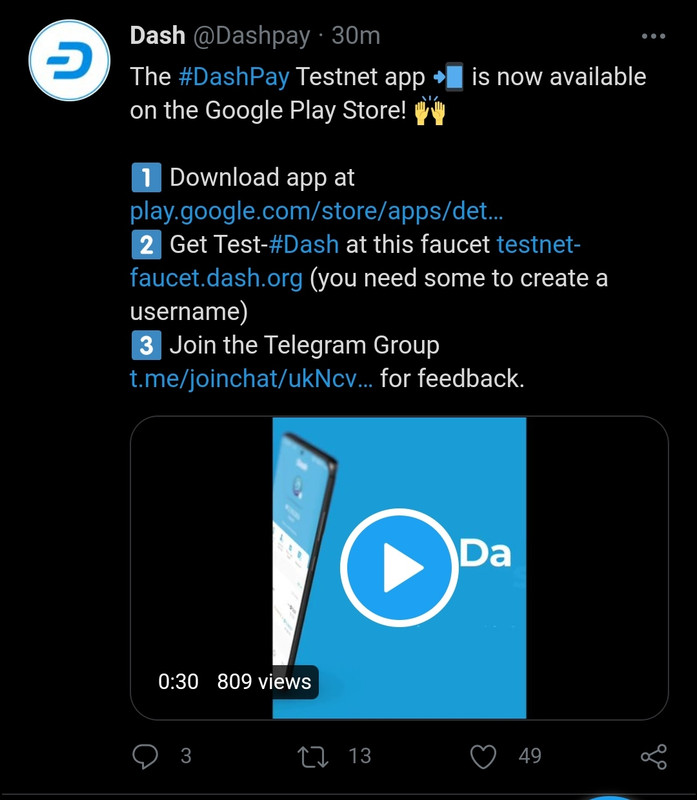The width and height of the screenshot is (697, 800).
Task: Click the 809 views label on video
Action: point(264,682)
